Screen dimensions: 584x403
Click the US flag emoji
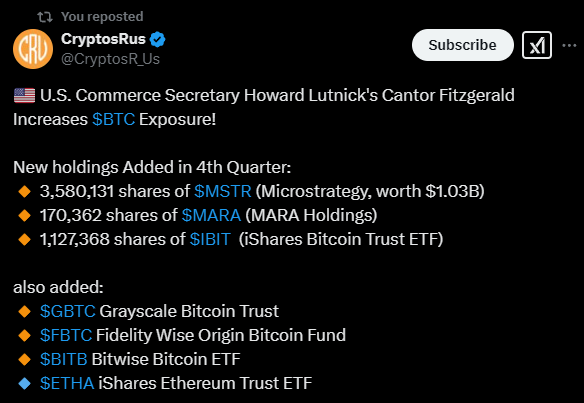[x=25, y=95]
